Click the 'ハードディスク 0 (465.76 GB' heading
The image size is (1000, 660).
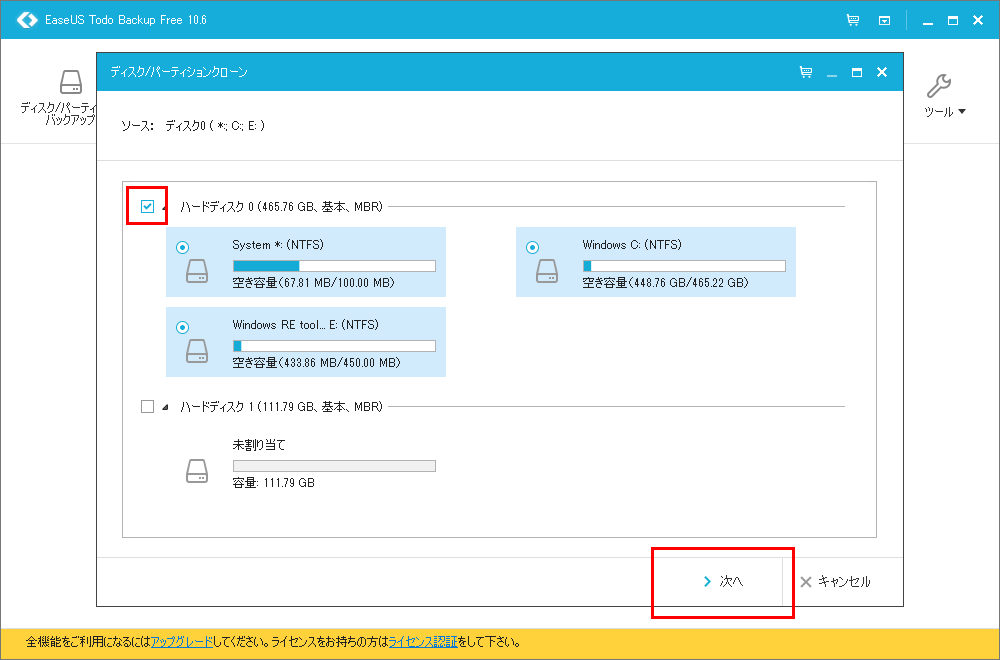281,207
